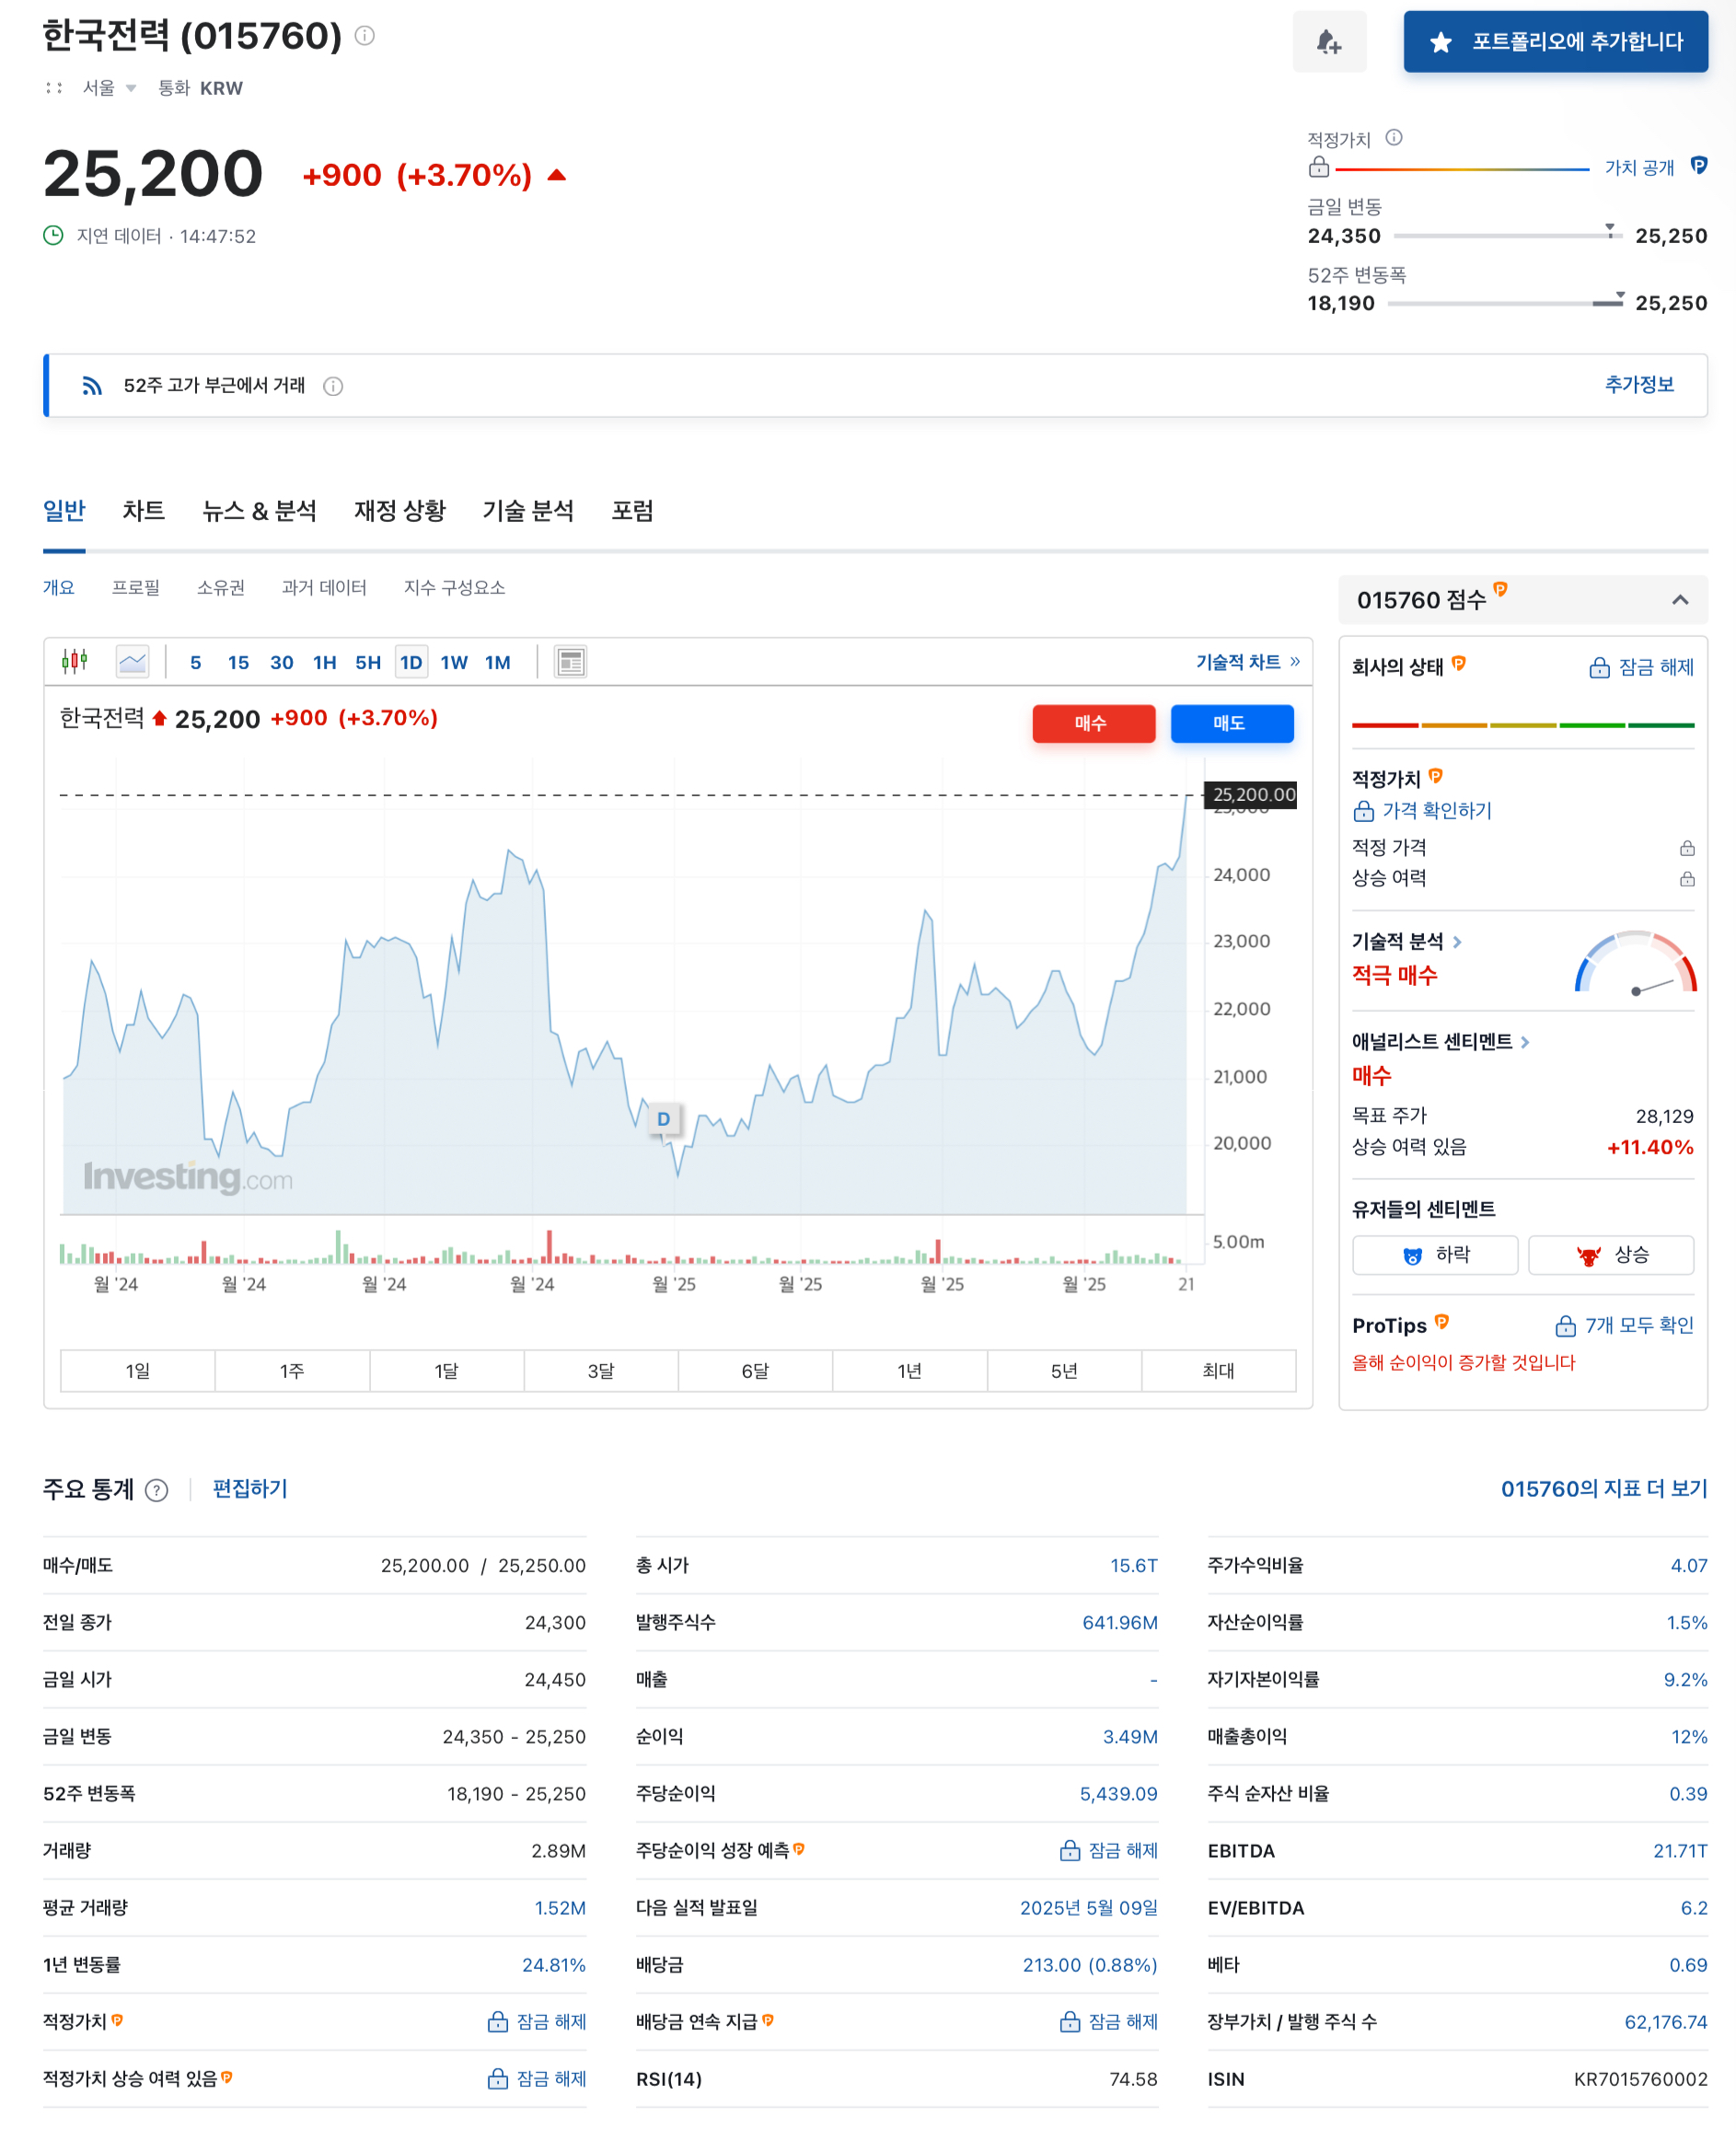Click 편집하기 link for key stats
Screen dimensions: 1736x2130
(250, 1489)
